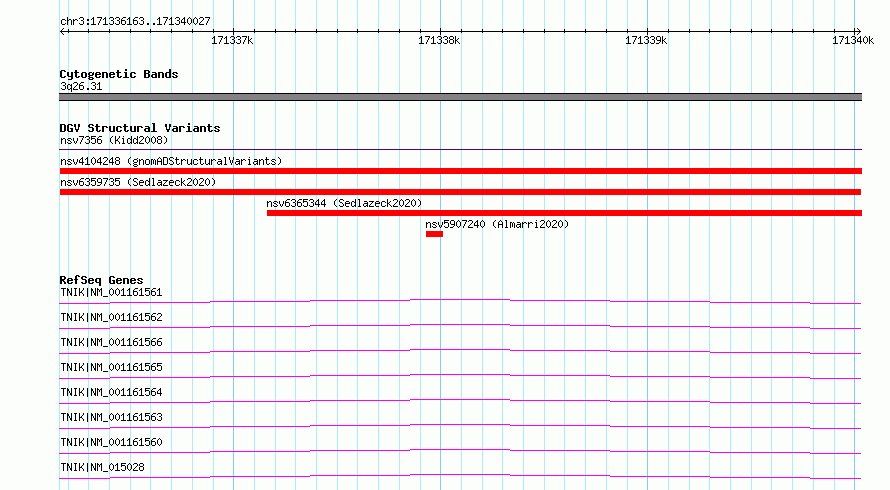Open variant nsv7356 (Kidd2008) label

[x=114, y=140]
